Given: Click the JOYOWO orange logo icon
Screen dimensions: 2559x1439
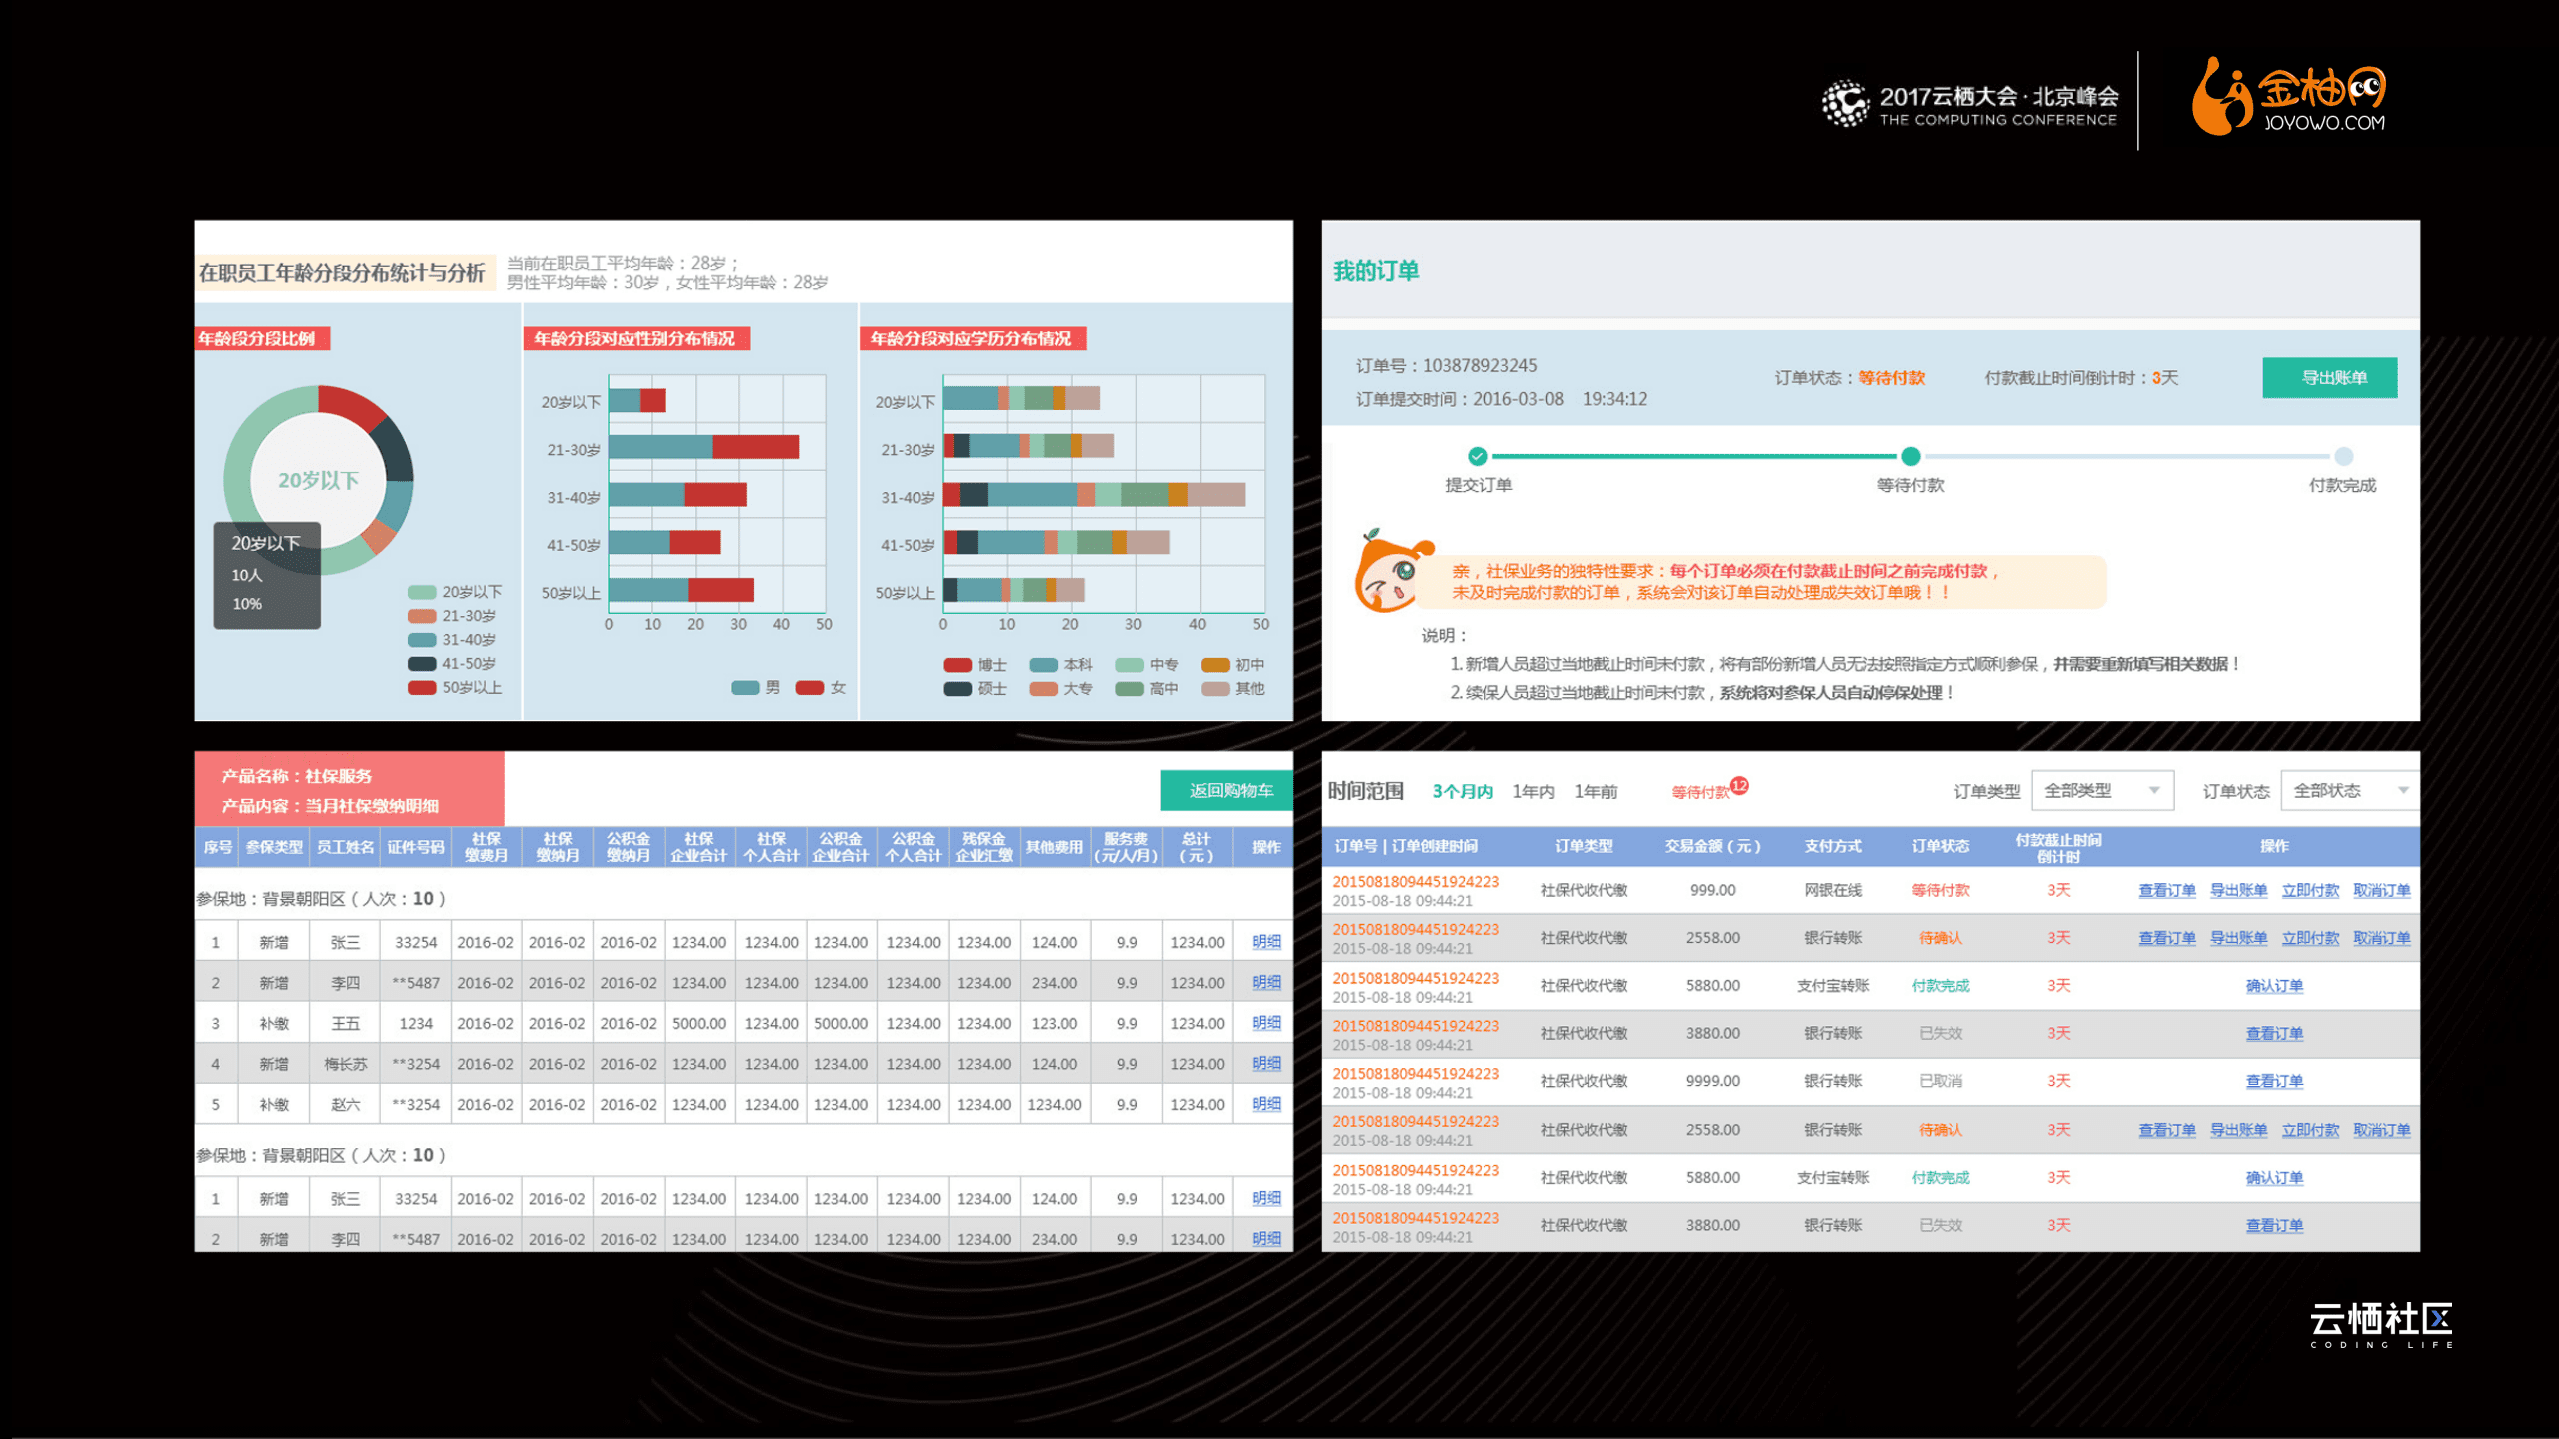Looking at the screenshot, I should point(2221,97).
